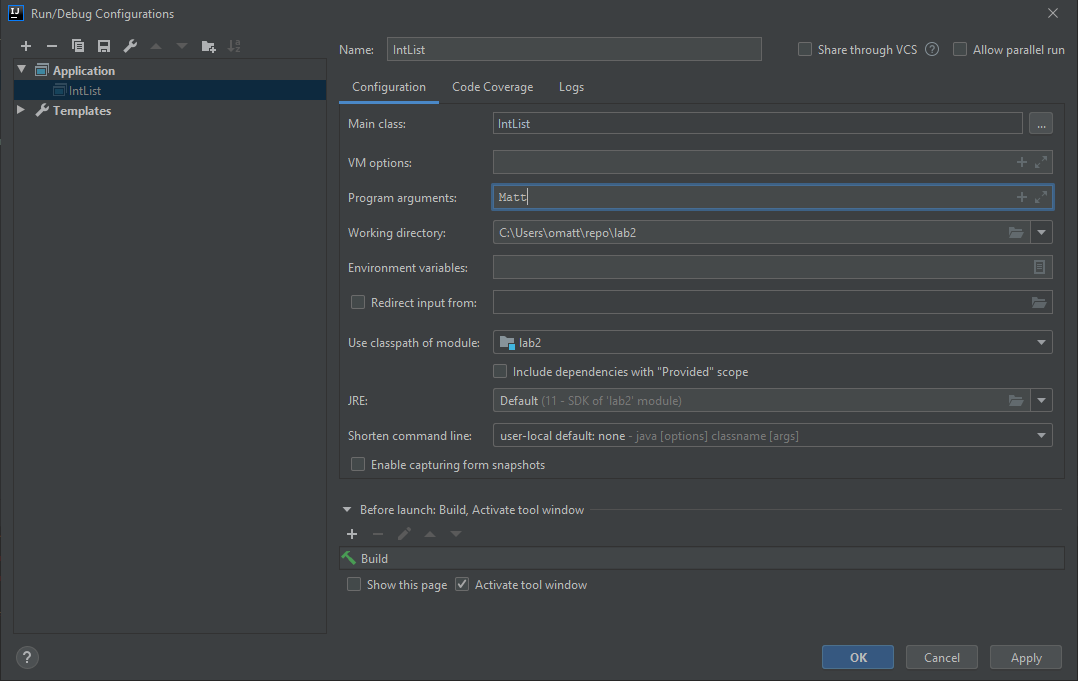The height and width of the screenshot is (681, 1078).
Task: Uncheck Activate tool window
Action: [462, 584]
